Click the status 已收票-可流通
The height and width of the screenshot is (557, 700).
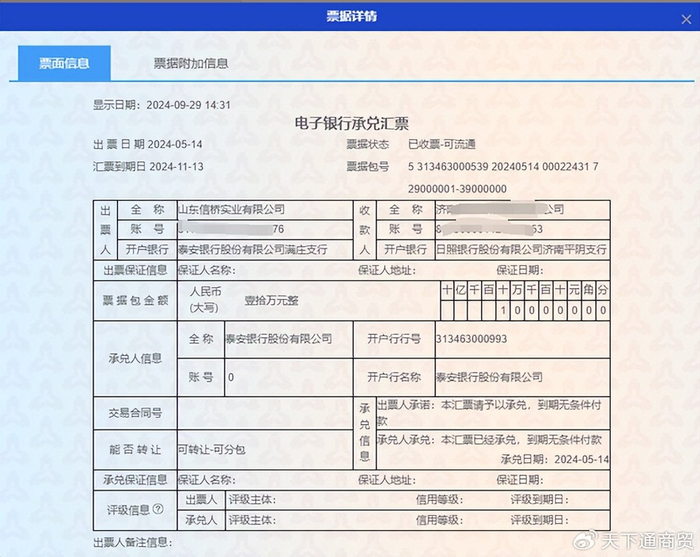coord(442,144)
